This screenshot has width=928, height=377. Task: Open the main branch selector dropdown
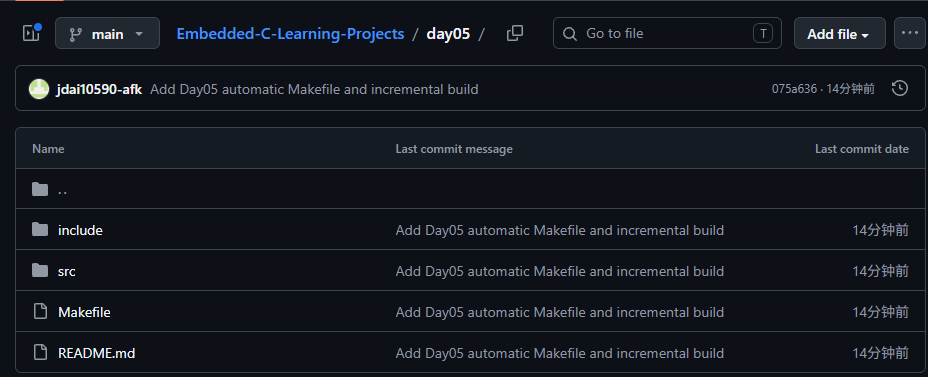[x=107, y=33]
